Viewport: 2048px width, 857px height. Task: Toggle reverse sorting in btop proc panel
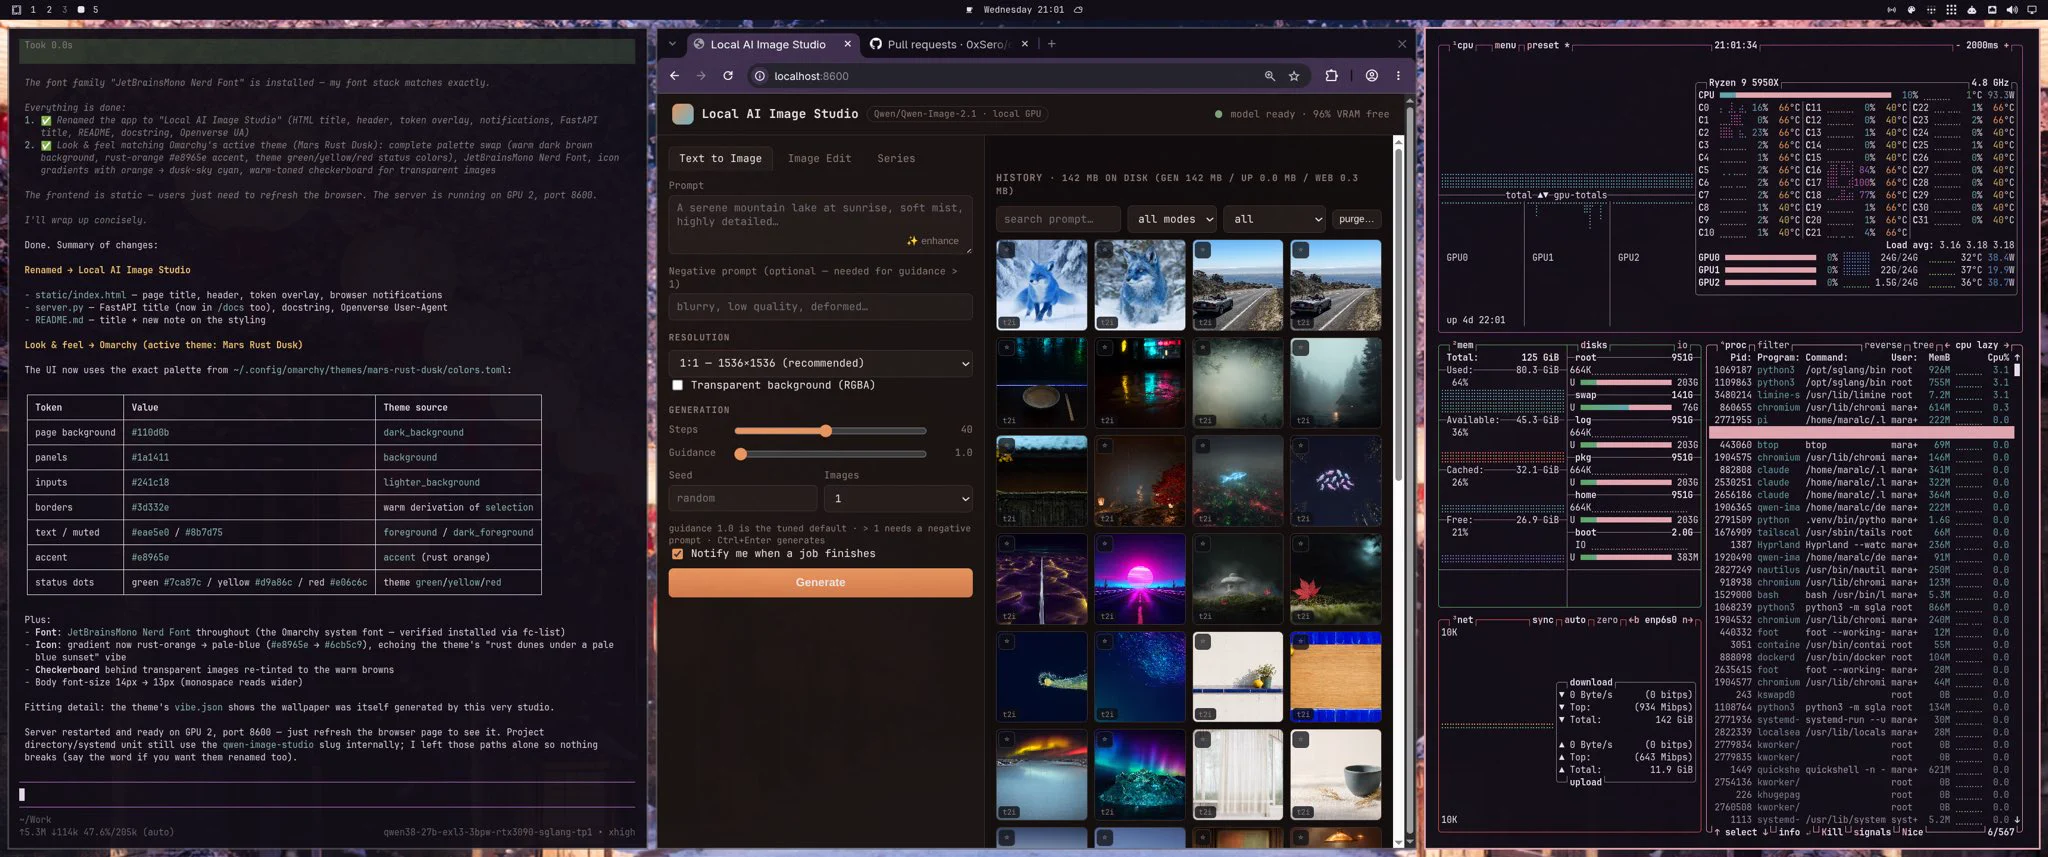click(1882, 345)
